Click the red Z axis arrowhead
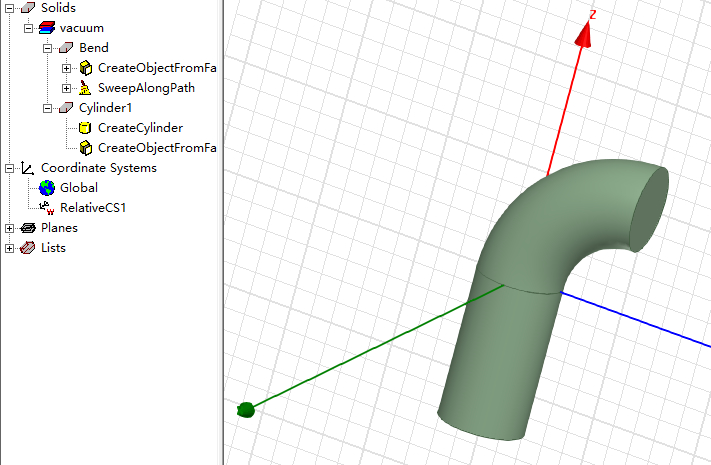Image resolution: width=711 pixels, height=465 pixels. pos(584,34)
